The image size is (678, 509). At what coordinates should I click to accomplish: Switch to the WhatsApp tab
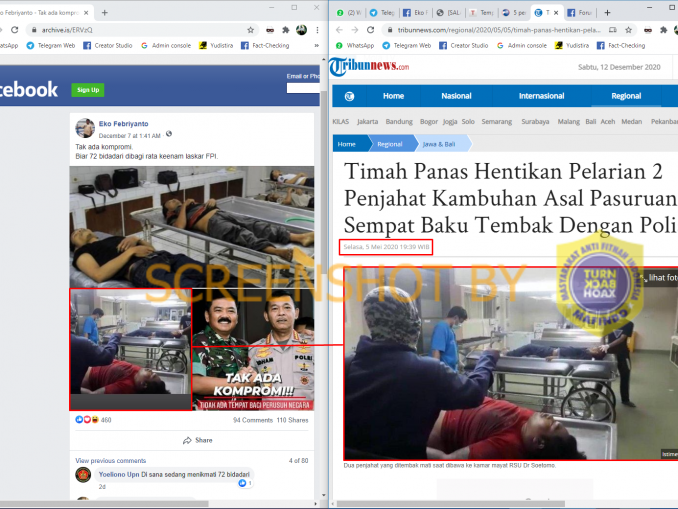[x=349, y=13]
